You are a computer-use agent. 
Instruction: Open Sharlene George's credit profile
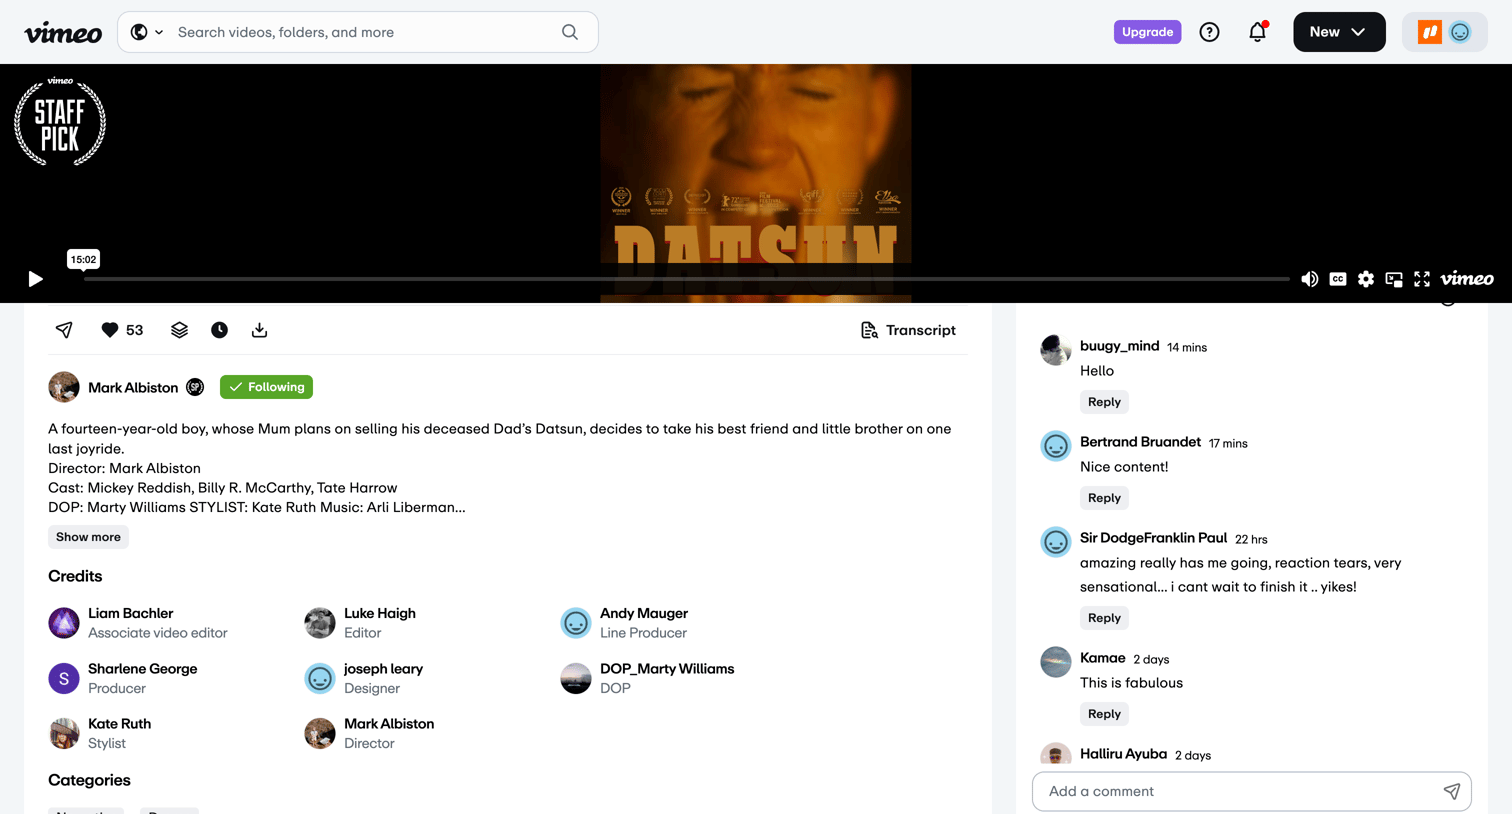(142, 668)
